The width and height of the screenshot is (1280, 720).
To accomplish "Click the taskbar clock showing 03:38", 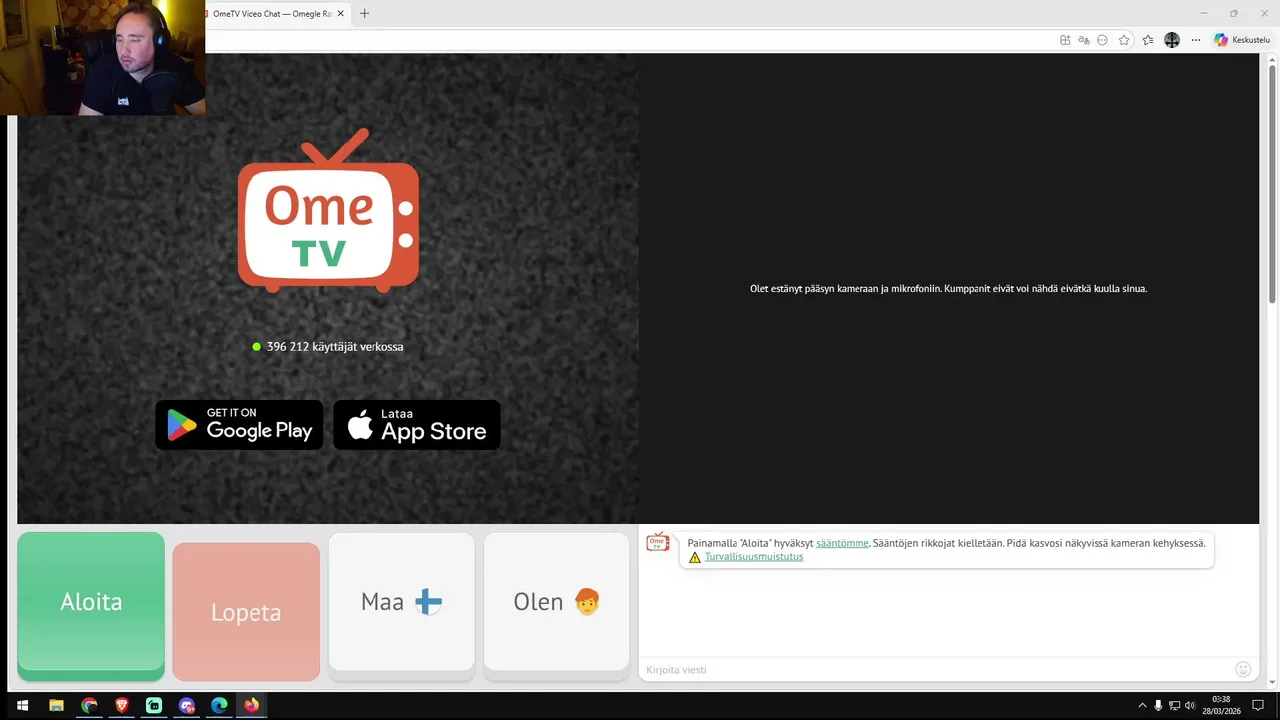I will [x=1221, y=705].
